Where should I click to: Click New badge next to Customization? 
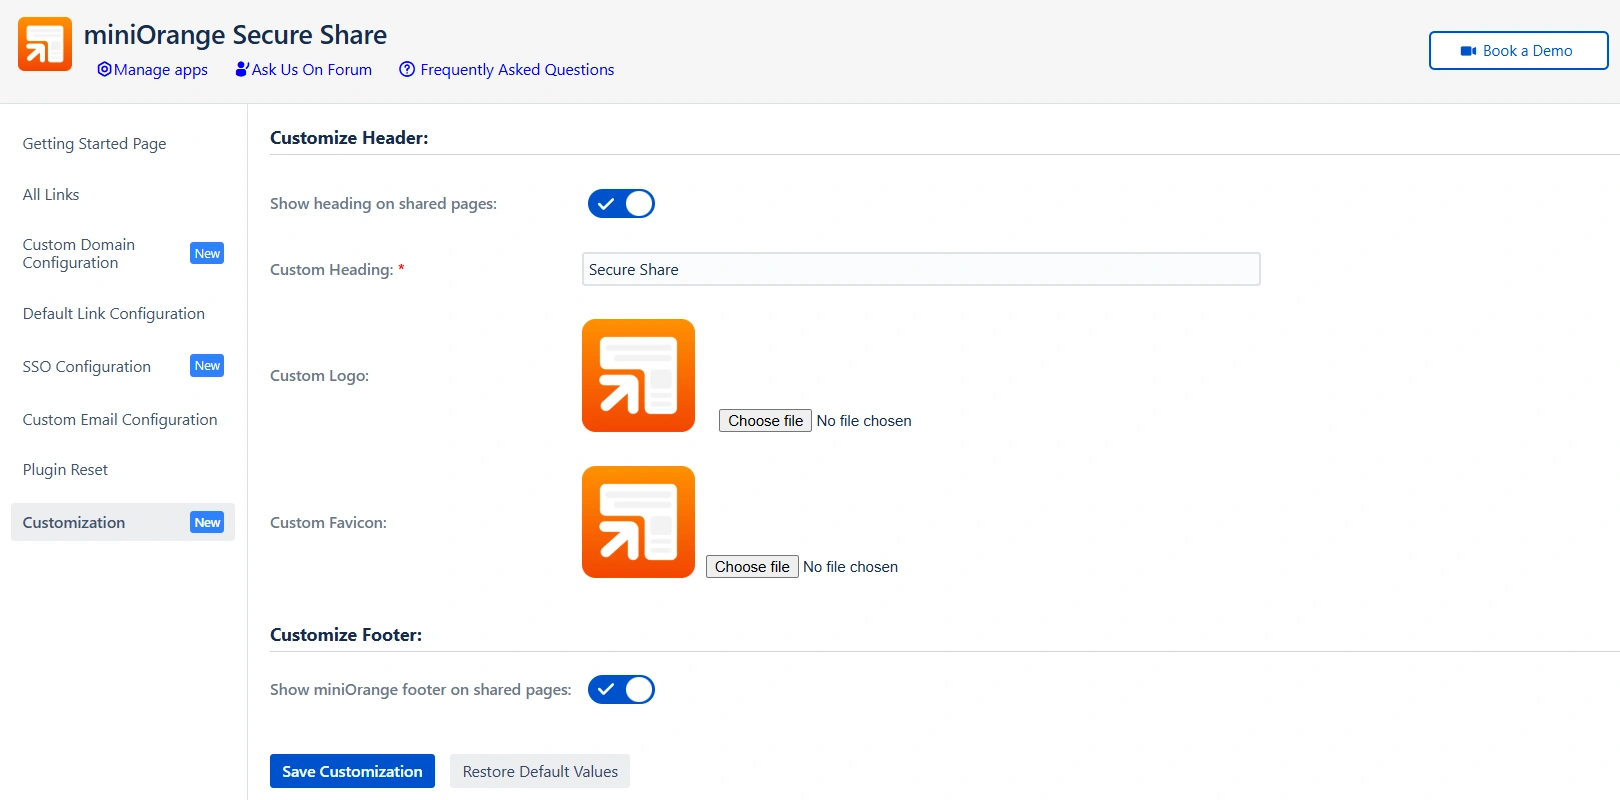207,522
